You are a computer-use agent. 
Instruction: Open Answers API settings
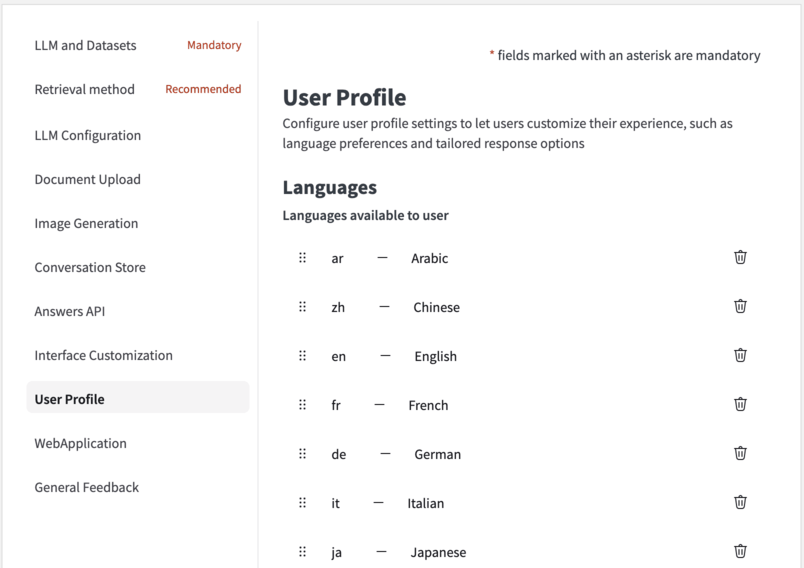(70, 312)
